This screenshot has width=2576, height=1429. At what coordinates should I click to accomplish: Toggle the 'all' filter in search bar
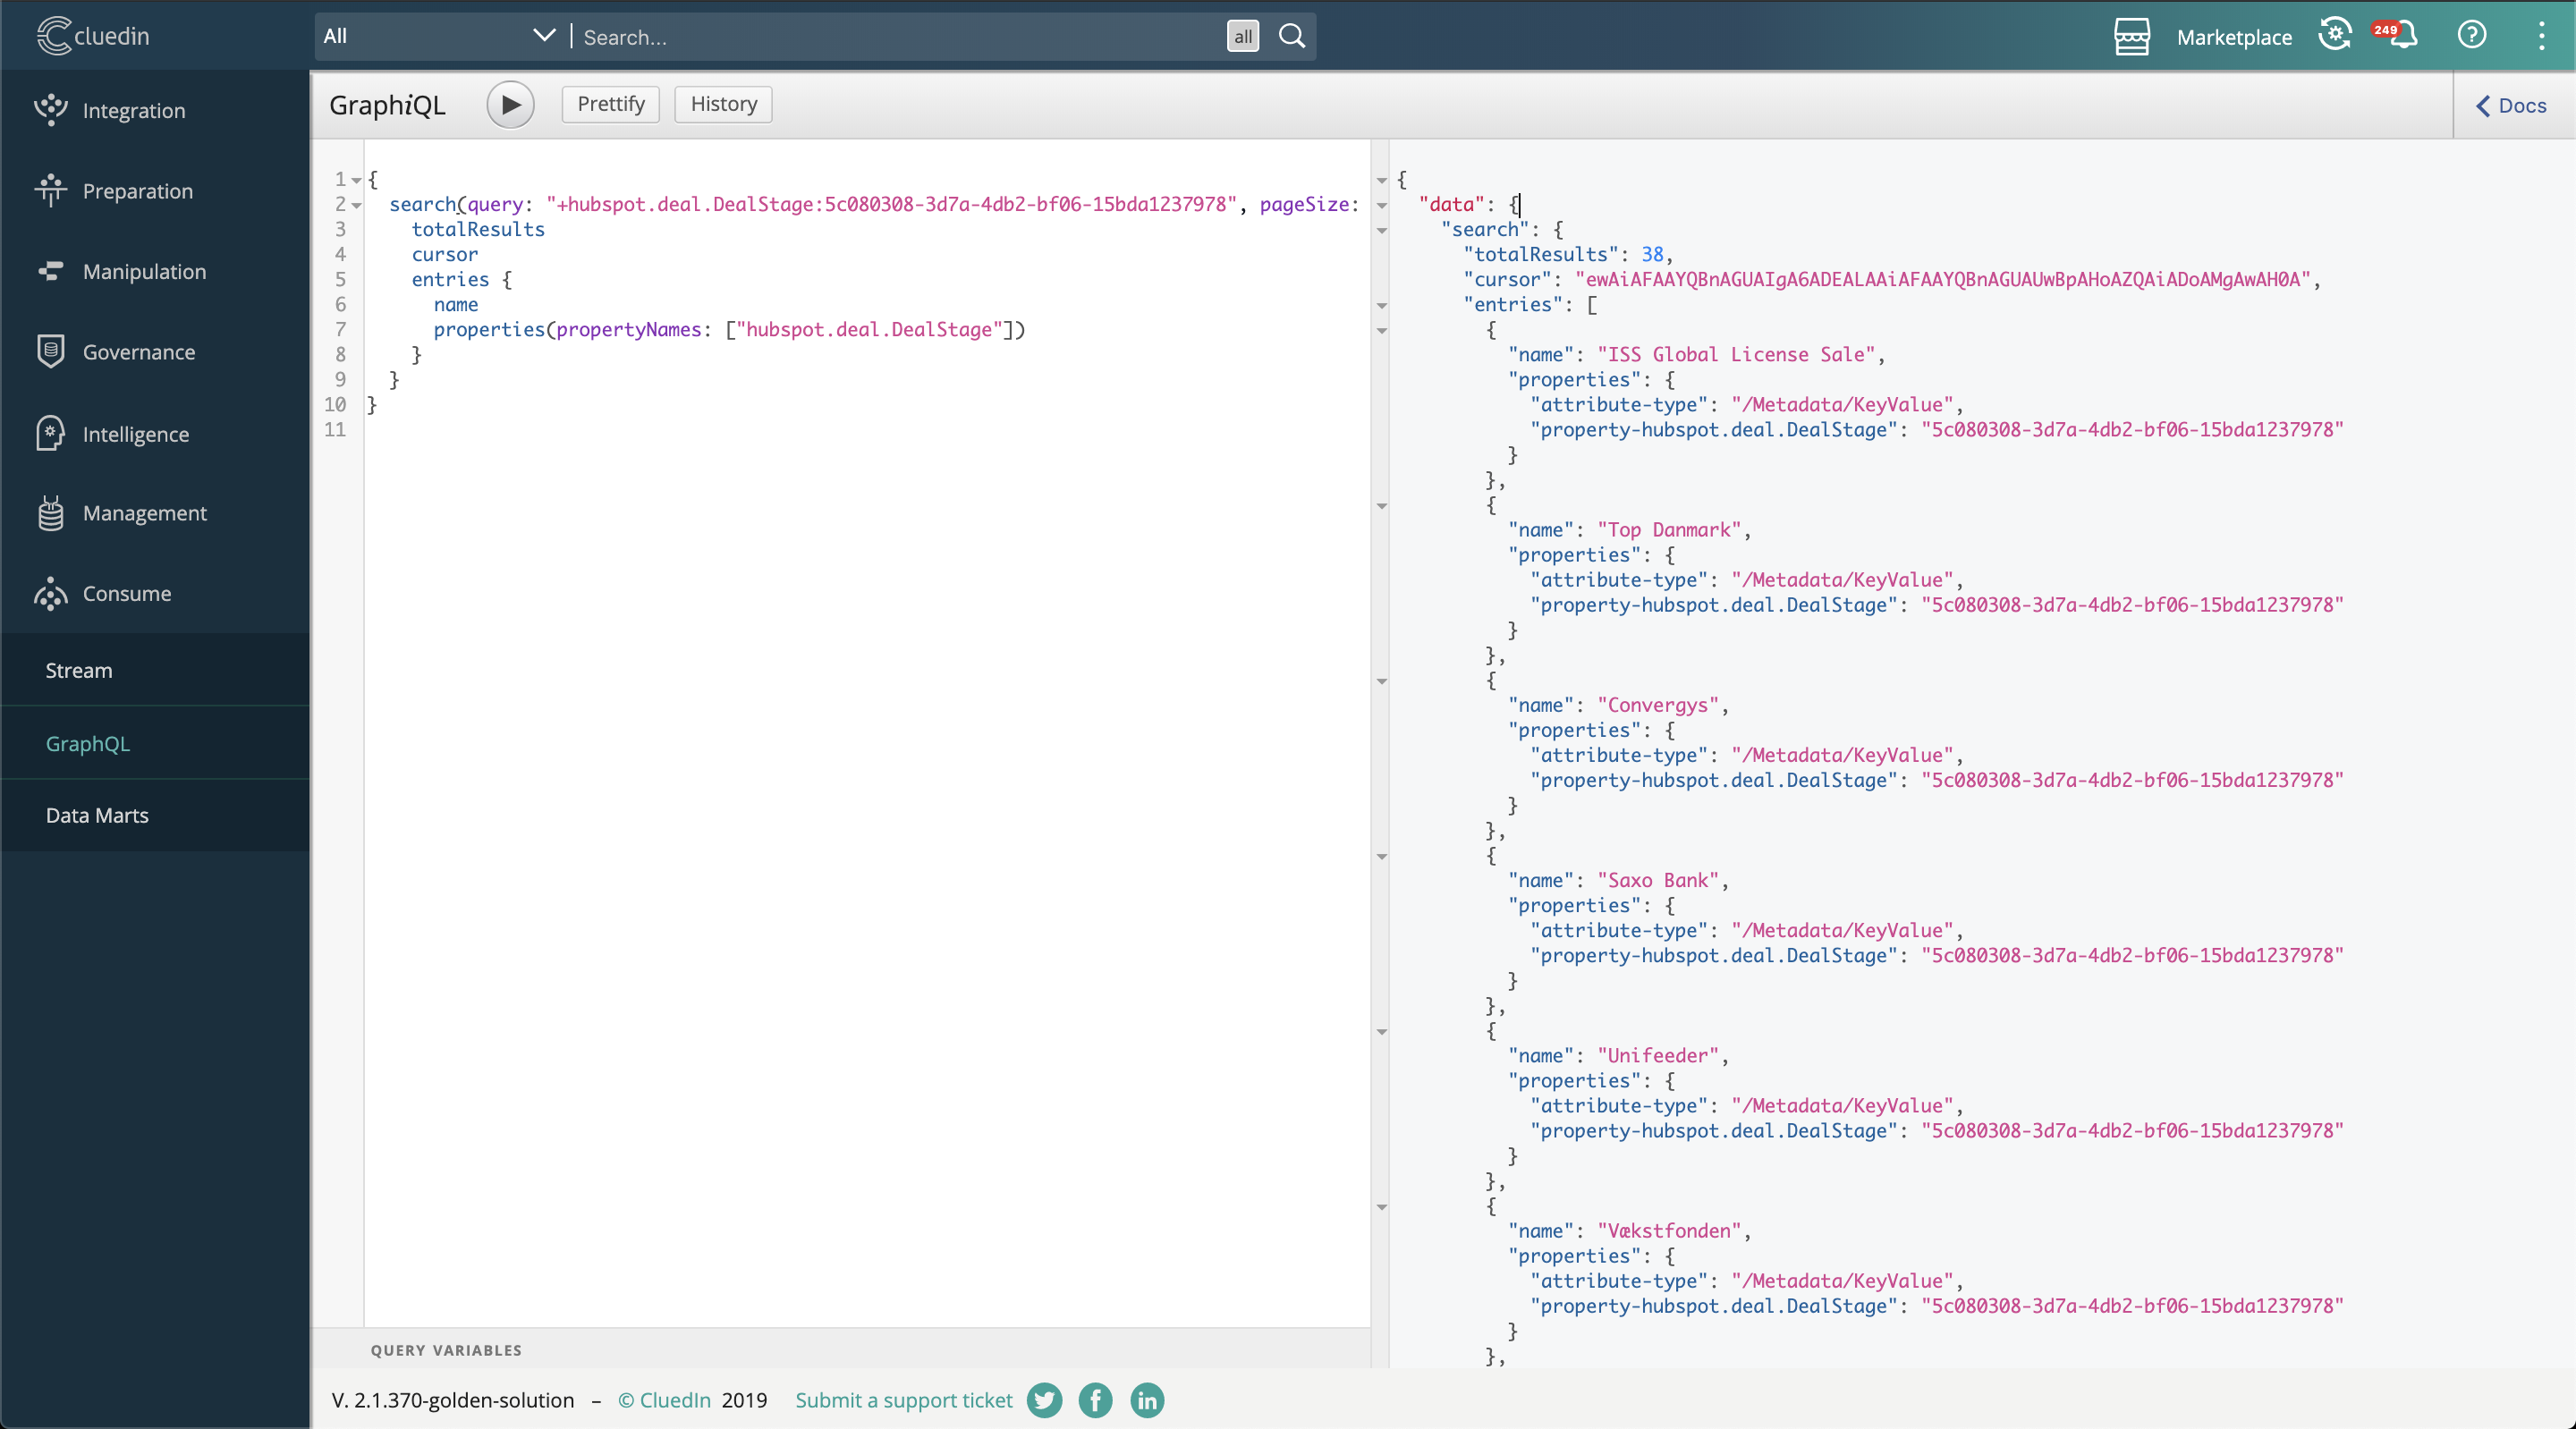pos(1242,37)
